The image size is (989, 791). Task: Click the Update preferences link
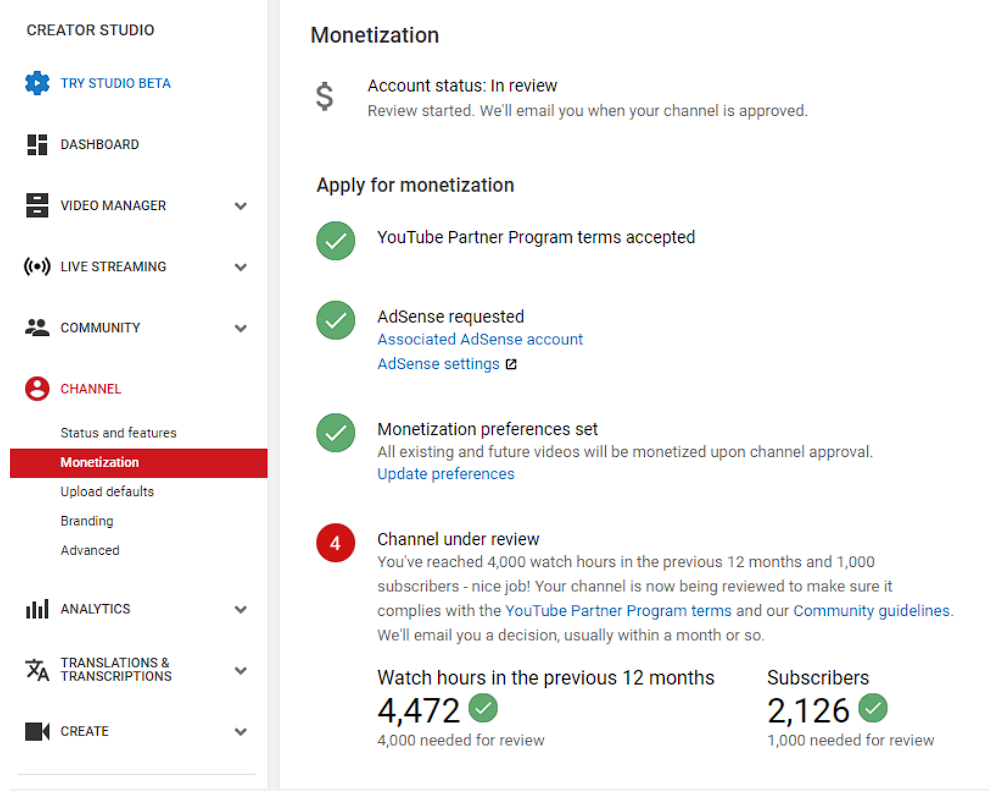point(446,473)
